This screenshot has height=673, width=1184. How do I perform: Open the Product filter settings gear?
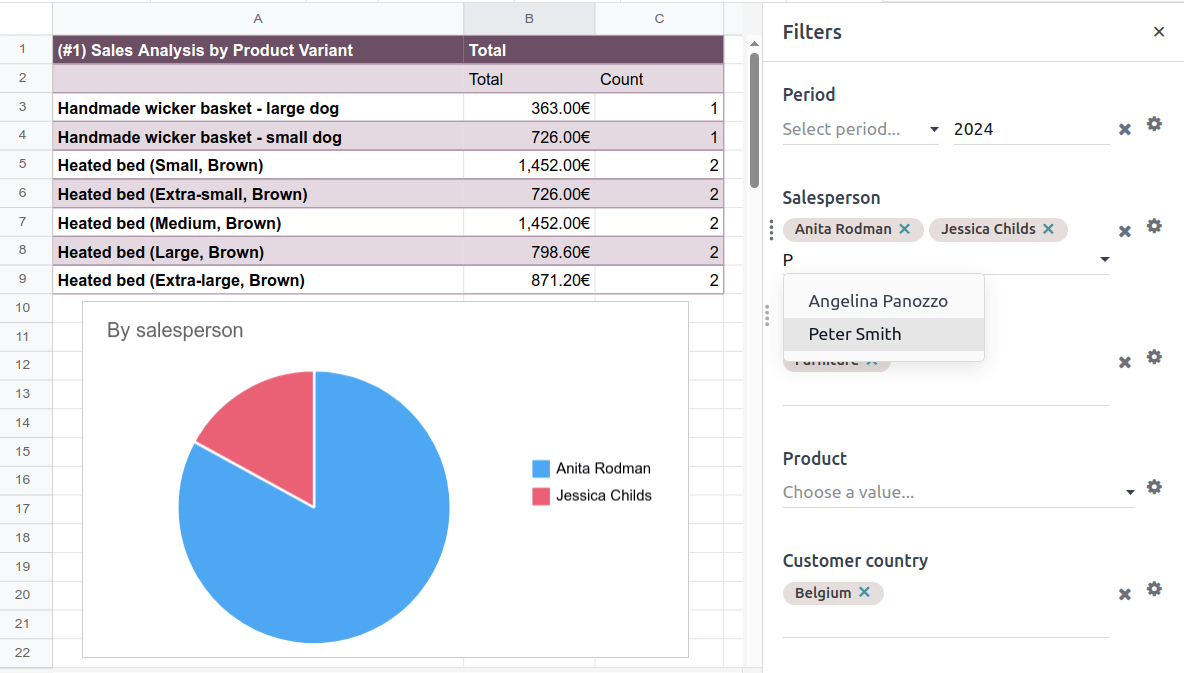pos(1154,487)
